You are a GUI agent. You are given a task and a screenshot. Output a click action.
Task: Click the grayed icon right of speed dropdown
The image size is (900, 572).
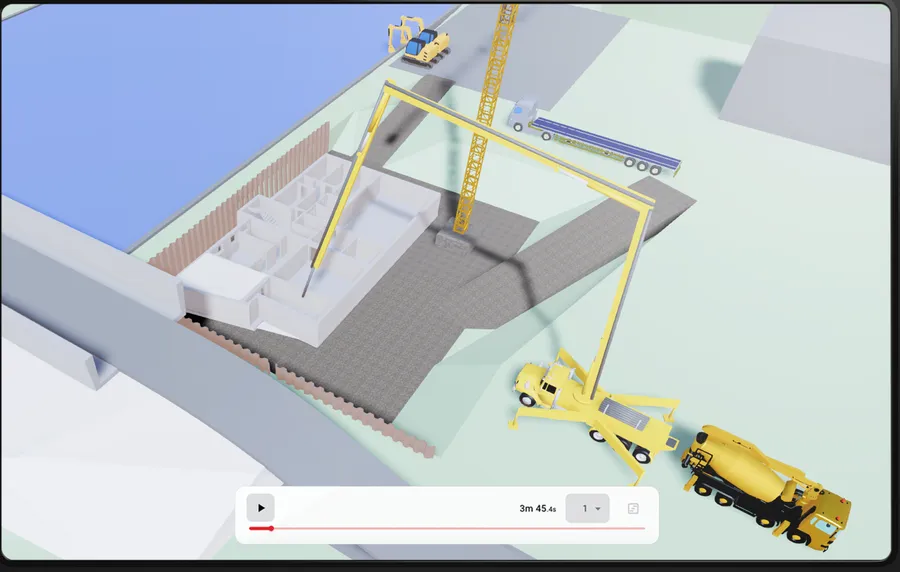633,508
